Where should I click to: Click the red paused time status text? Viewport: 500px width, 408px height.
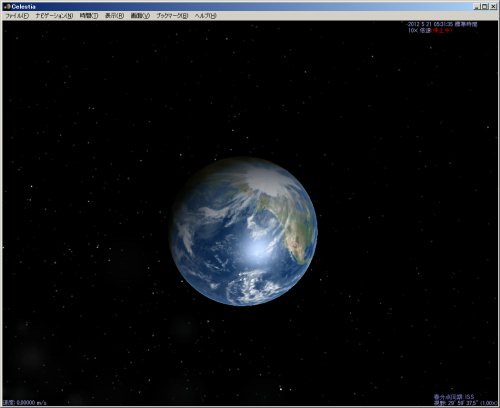tap(442, 30)
